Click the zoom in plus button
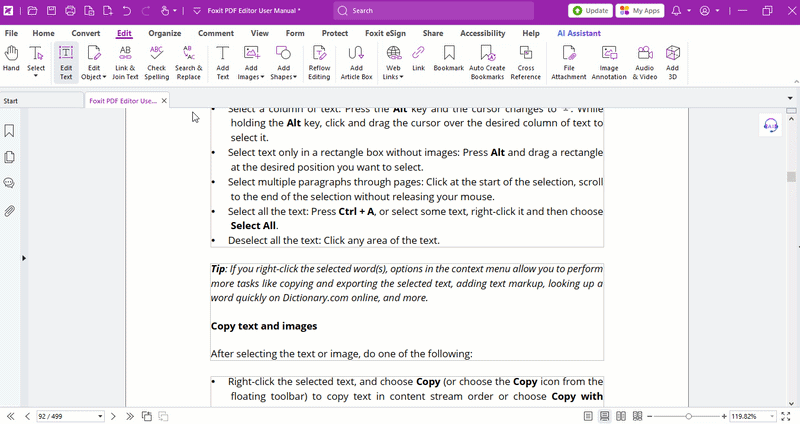Image resolution: width=800 pixels, height=424 pixels. tap(724, 416)
